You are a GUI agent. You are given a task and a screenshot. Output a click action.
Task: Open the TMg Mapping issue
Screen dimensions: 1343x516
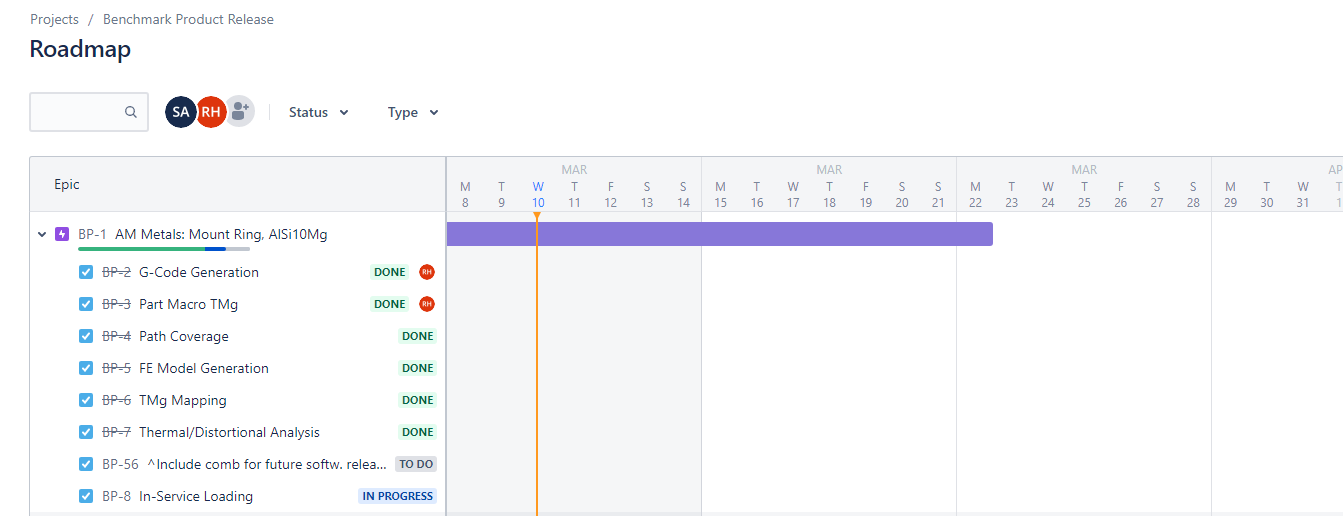(183, 400)
